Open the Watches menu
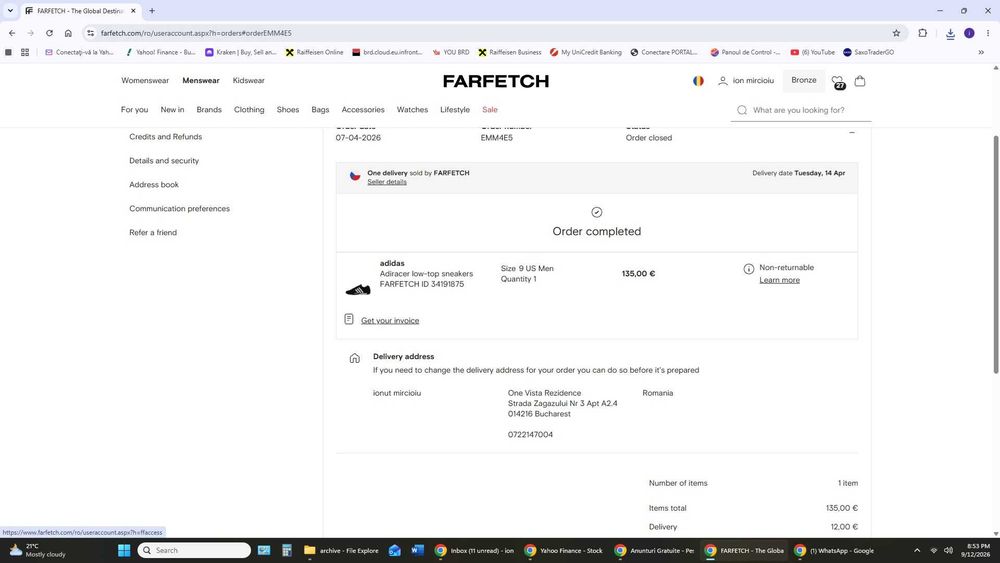 pos(412,110)
